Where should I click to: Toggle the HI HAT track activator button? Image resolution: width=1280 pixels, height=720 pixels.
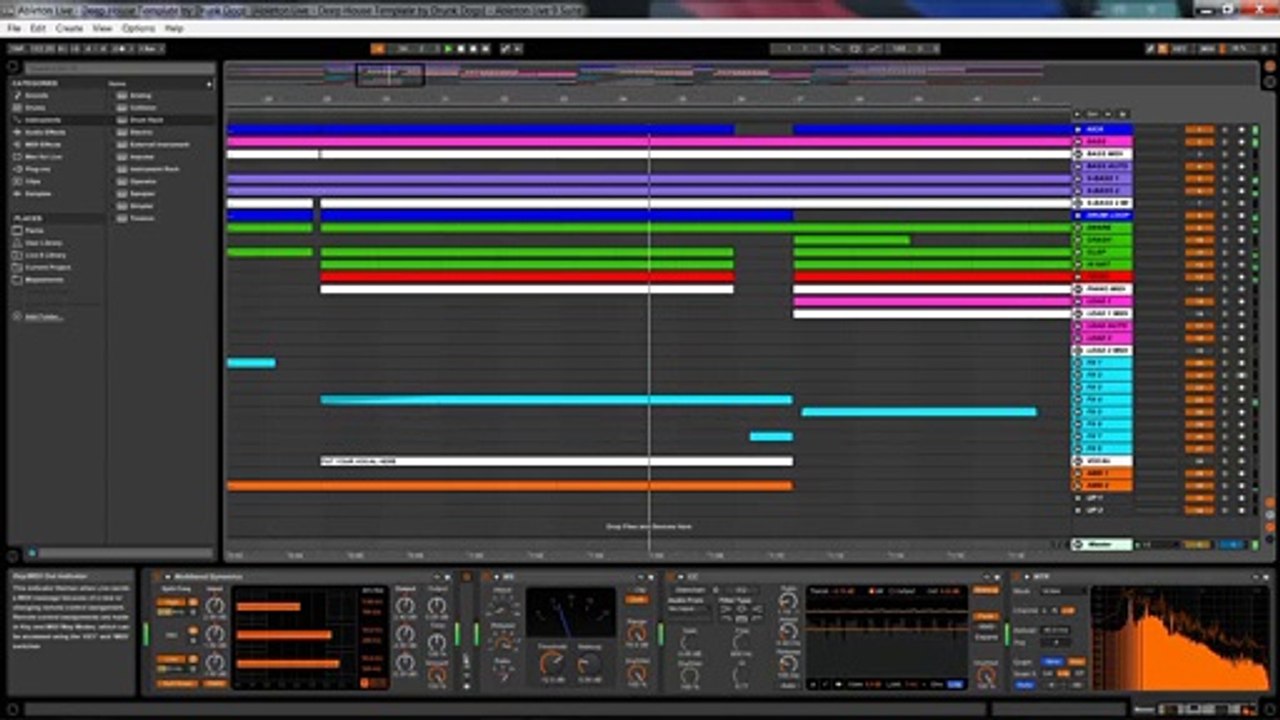[x=1199, y=265]
